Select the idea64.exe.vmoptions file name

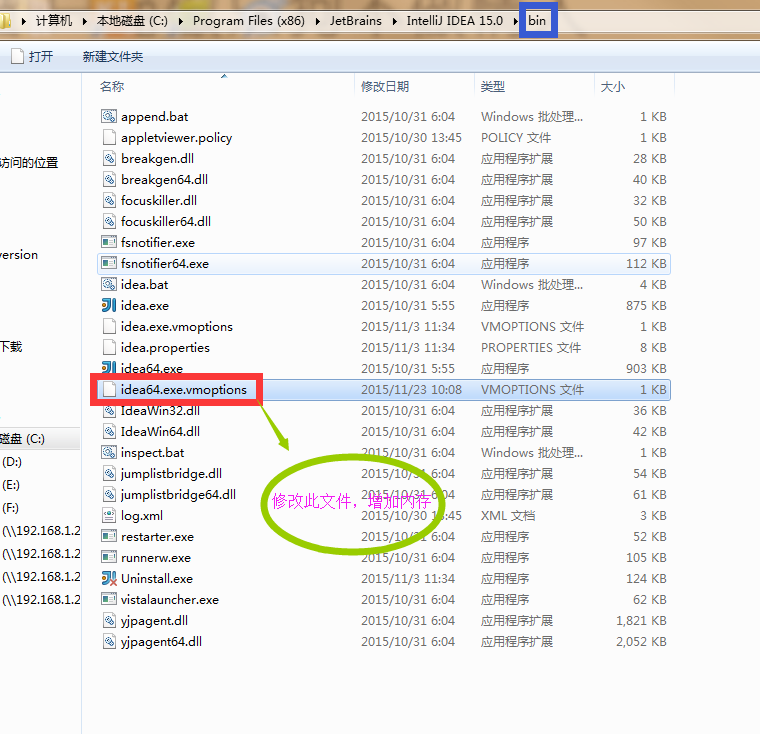pyautogui.click(x=184, y=390)
